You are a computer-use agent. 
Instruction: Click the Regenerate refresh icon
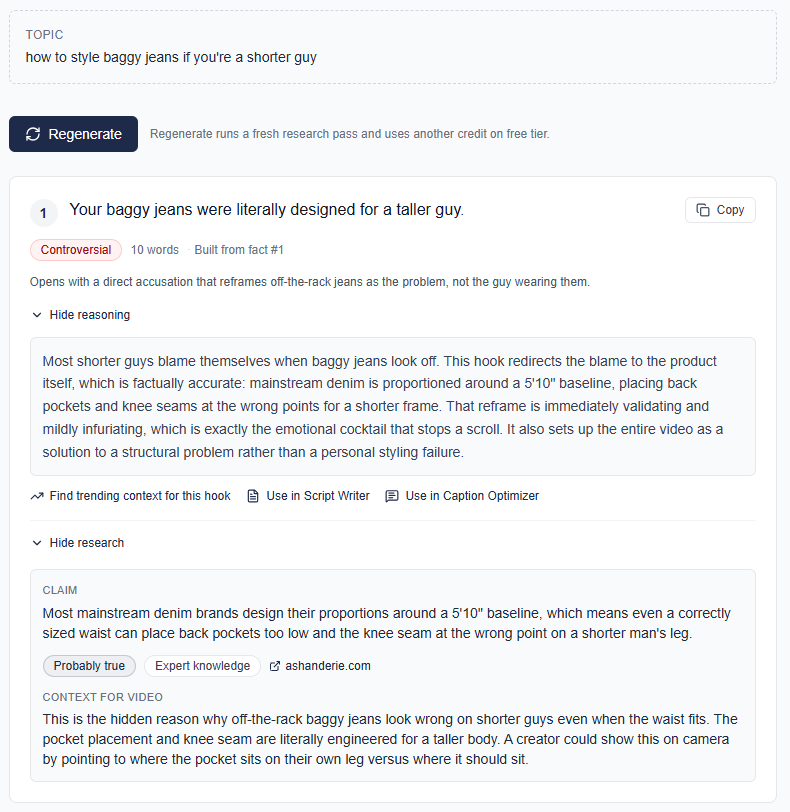tap(33, 134)
